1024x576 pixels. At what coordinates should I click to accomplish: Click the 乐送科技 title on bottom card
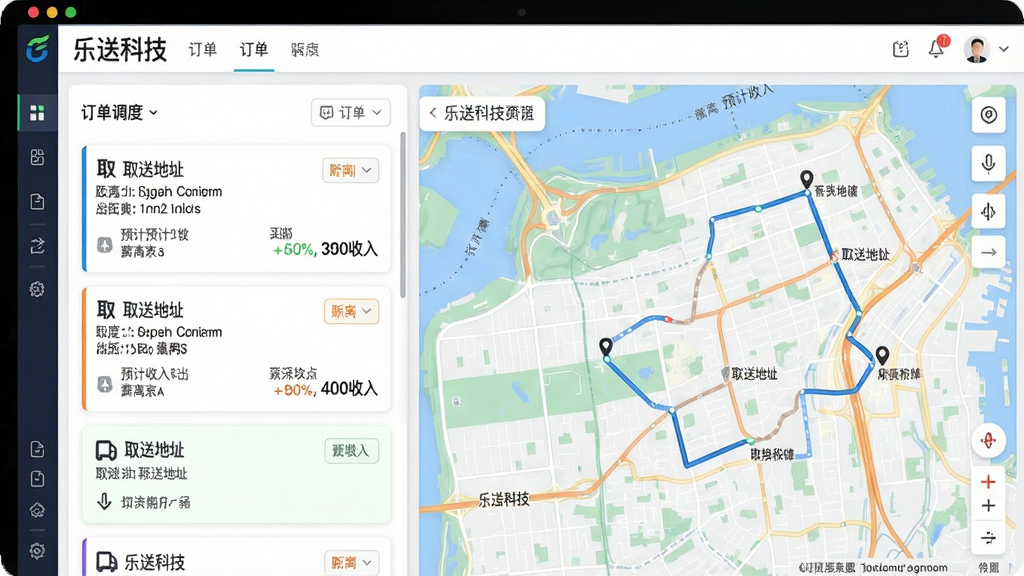tap(155, 562)
